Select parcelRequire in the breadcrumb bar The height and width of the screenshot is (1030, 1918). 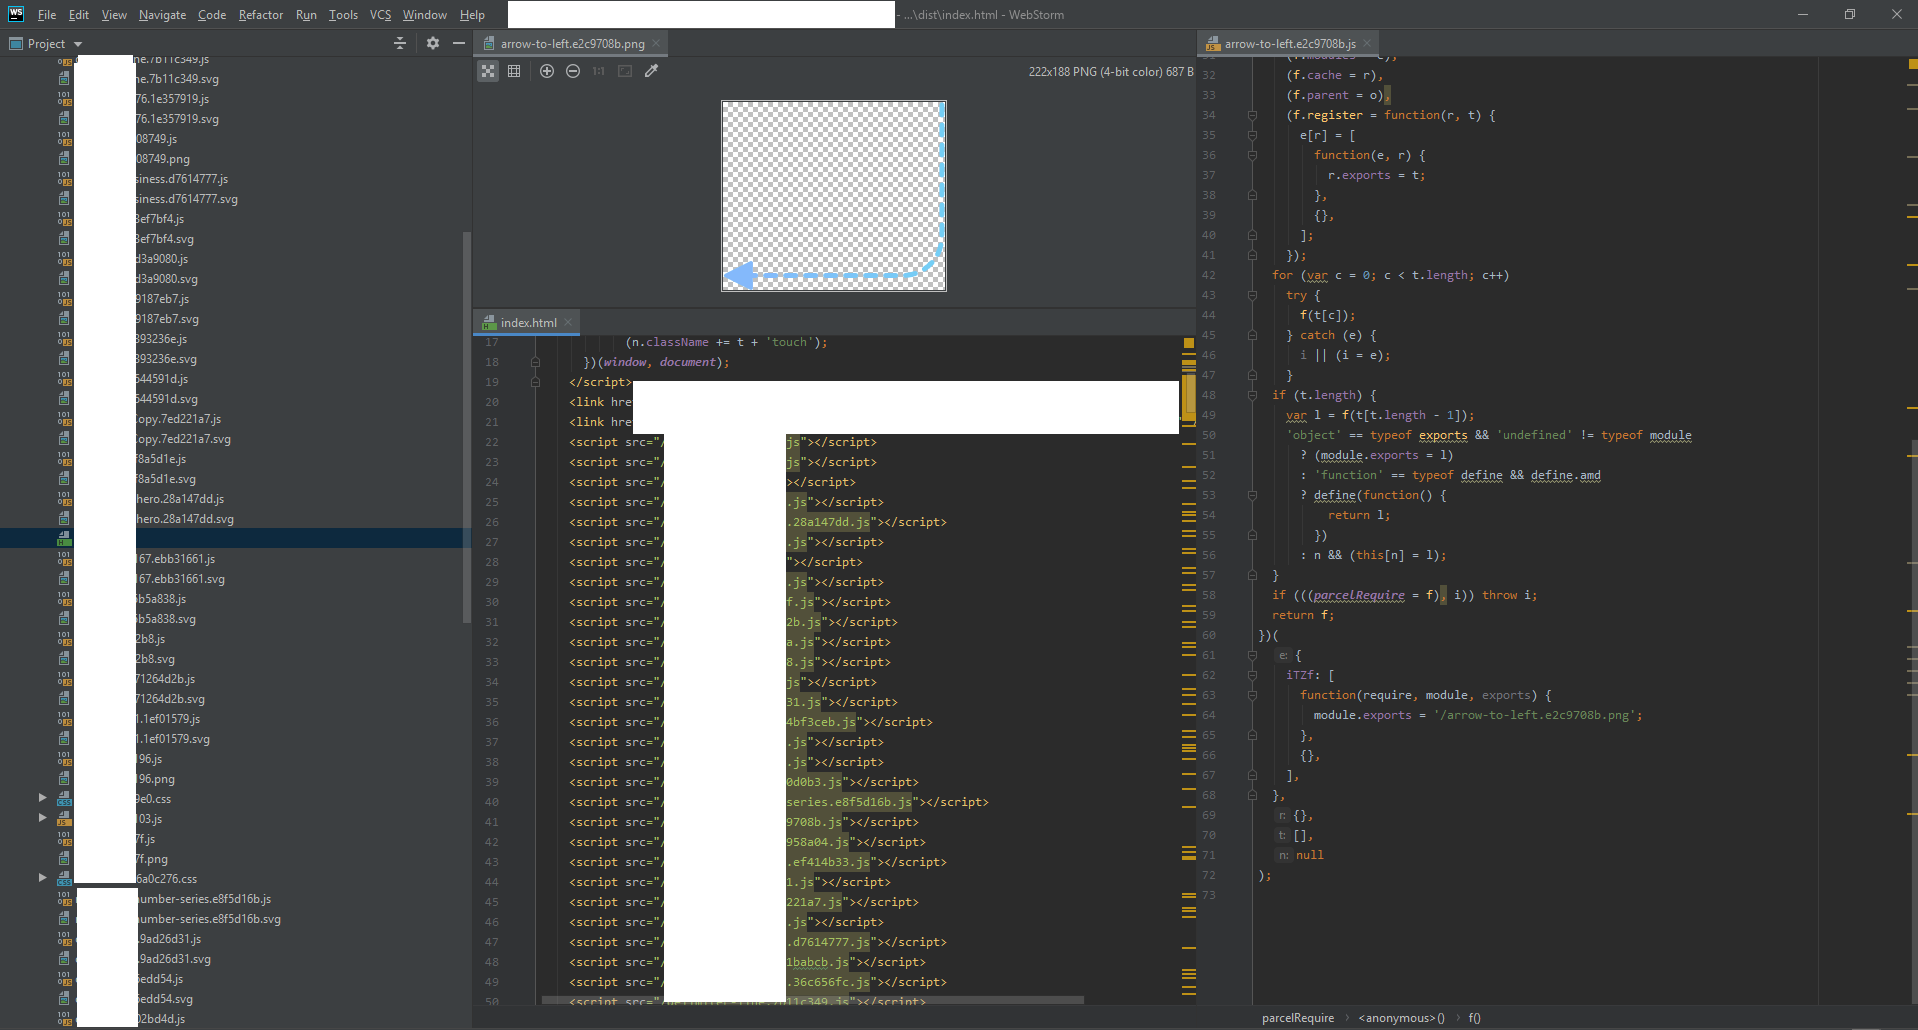pyautogui.click(x=1297, y=1018)
